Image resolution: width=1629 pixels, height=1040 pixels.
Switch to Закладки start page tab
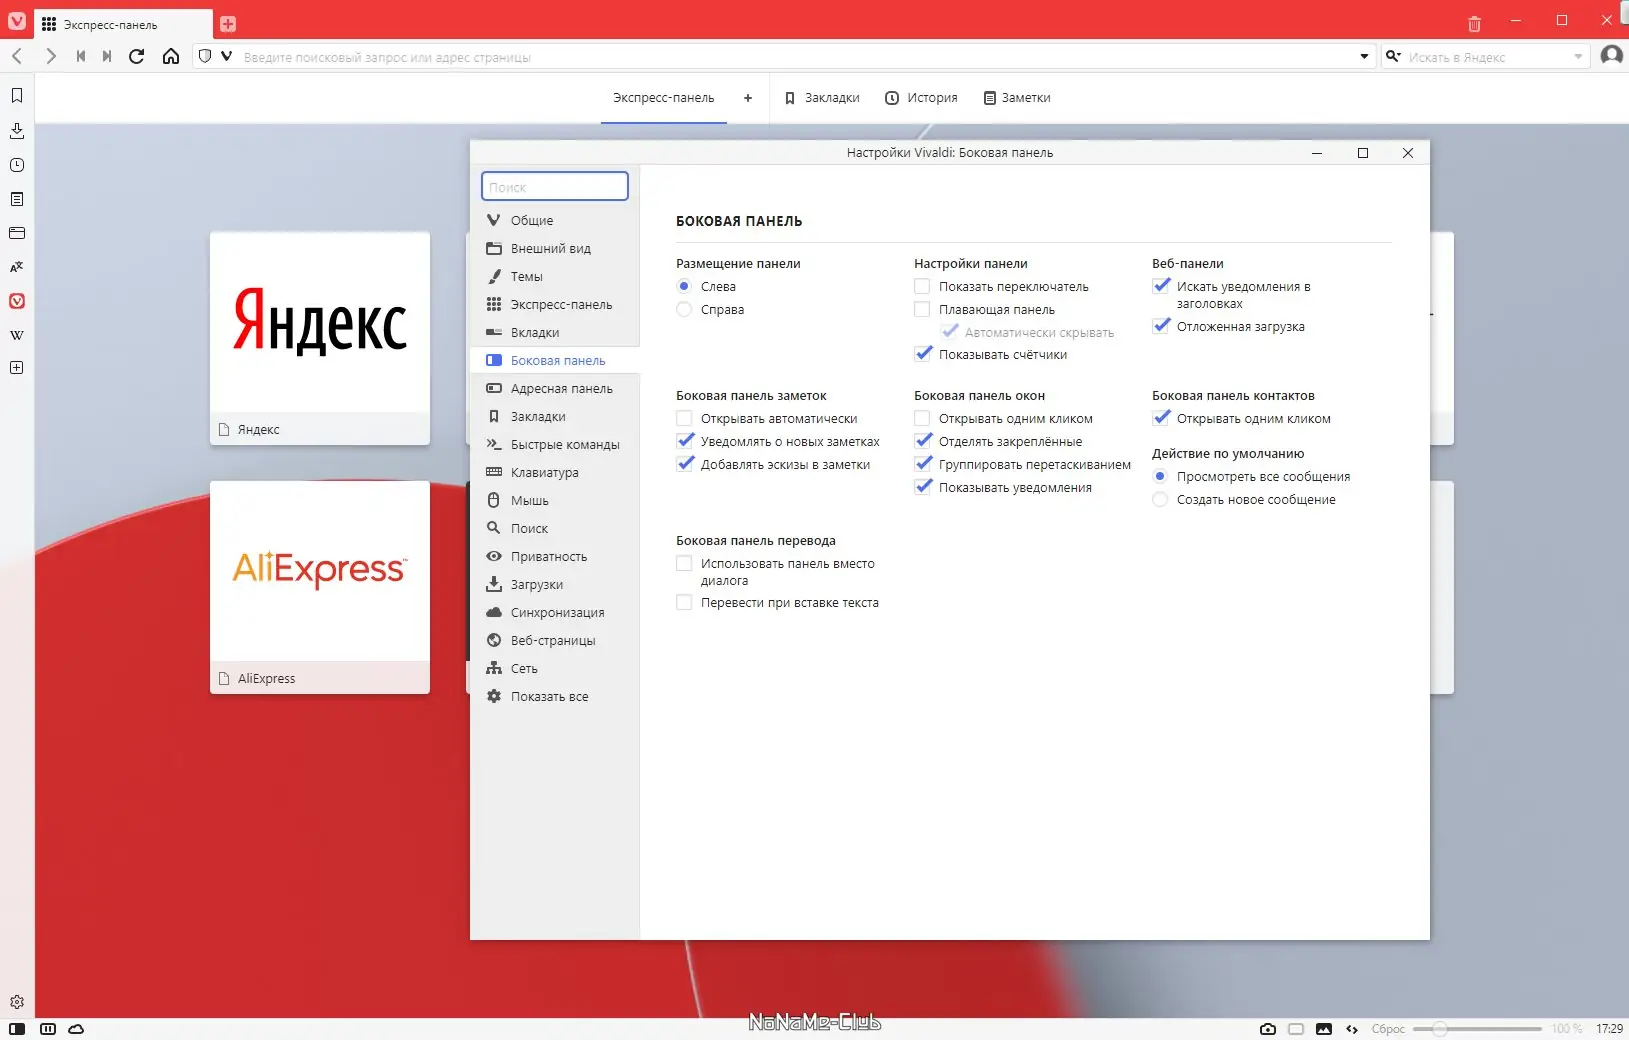tap(822, 98)
